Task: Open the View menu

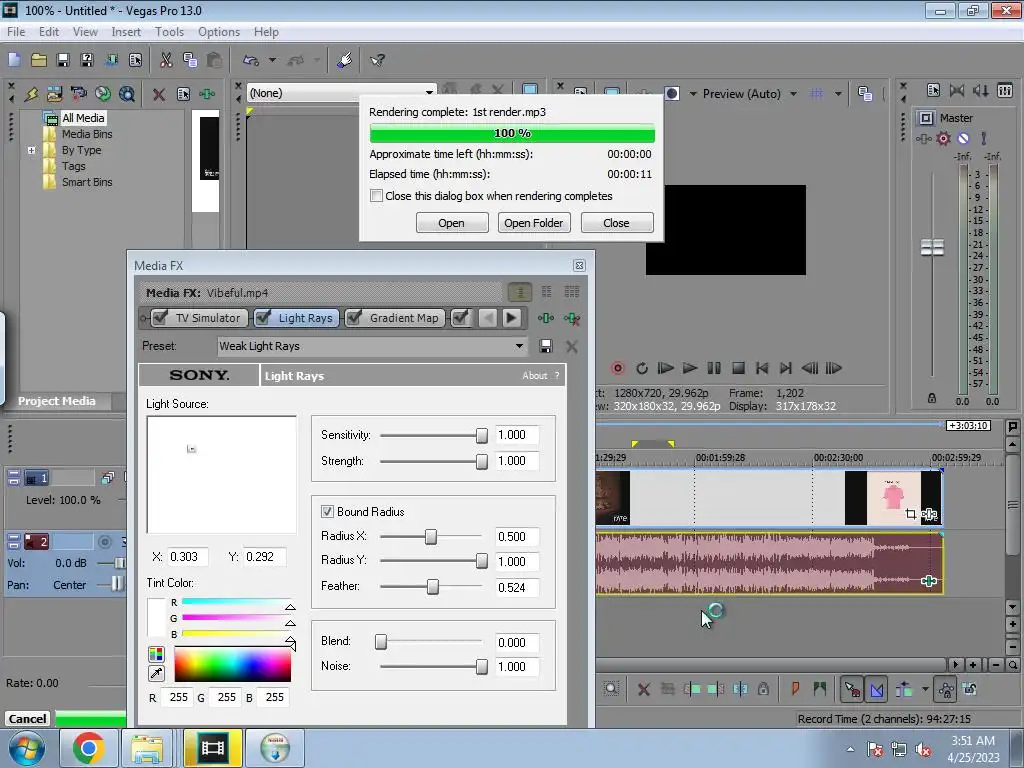Action: pyautogui.click(x=85, y=31)
